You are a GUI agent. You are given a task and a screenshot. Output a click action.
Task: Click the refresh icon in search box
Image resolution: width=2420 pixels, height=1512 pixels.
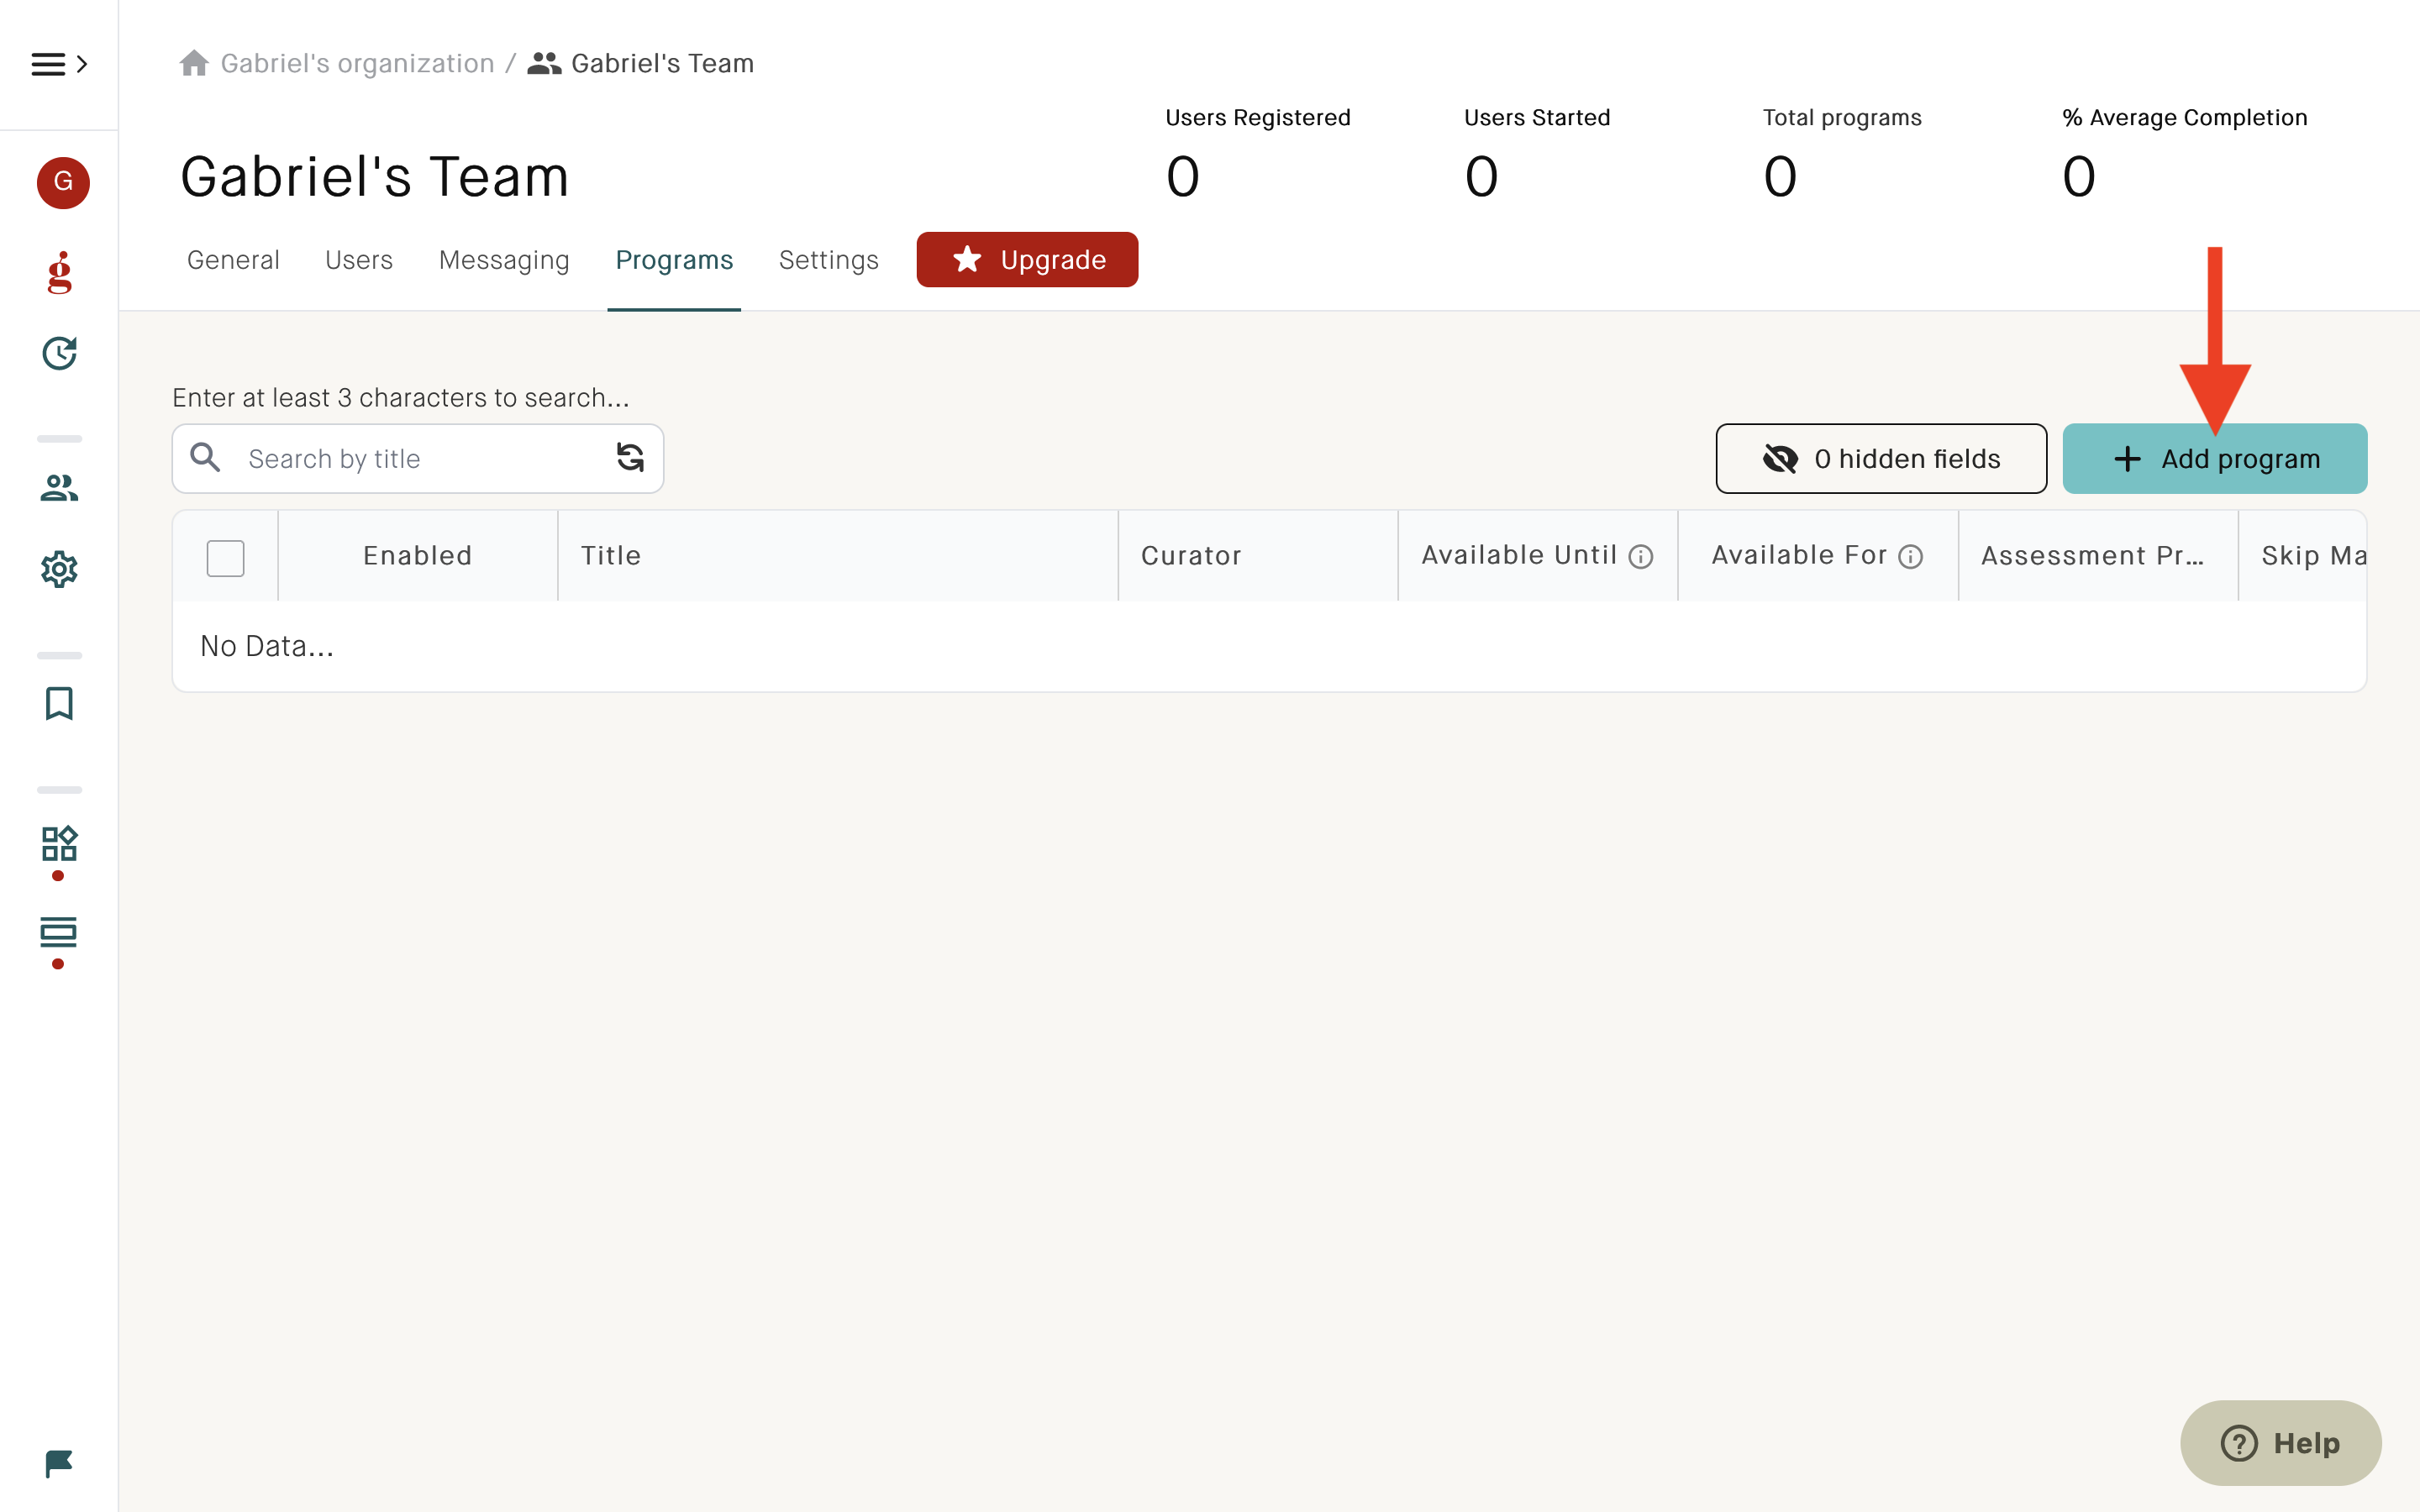click(x=630, y=458)
